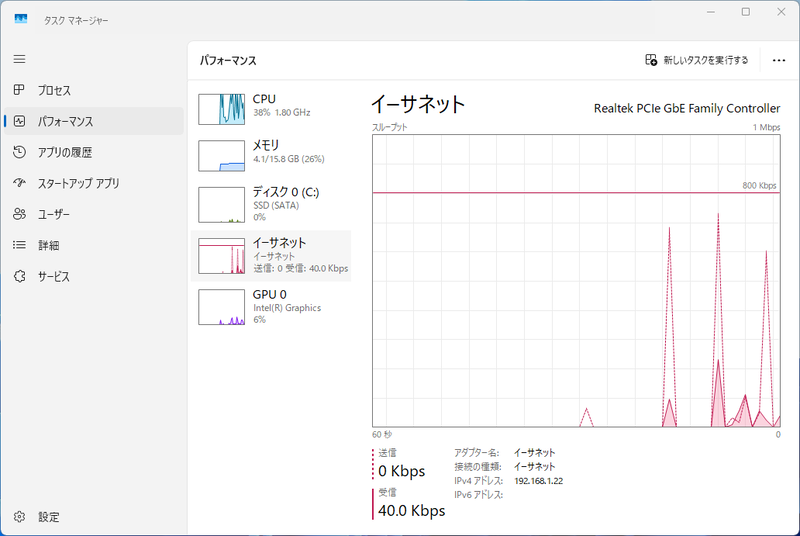Click the Intel(R) Graphics text

click(x=287, y=308)
